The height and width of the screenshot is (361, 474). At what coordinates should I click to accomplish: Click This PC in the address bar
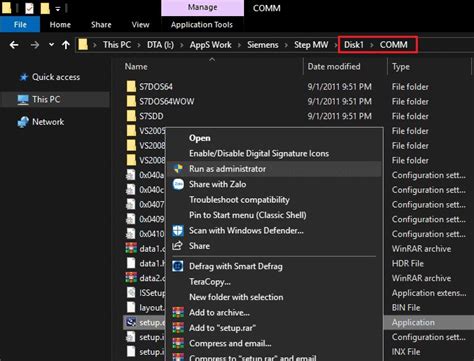[117, 45]
